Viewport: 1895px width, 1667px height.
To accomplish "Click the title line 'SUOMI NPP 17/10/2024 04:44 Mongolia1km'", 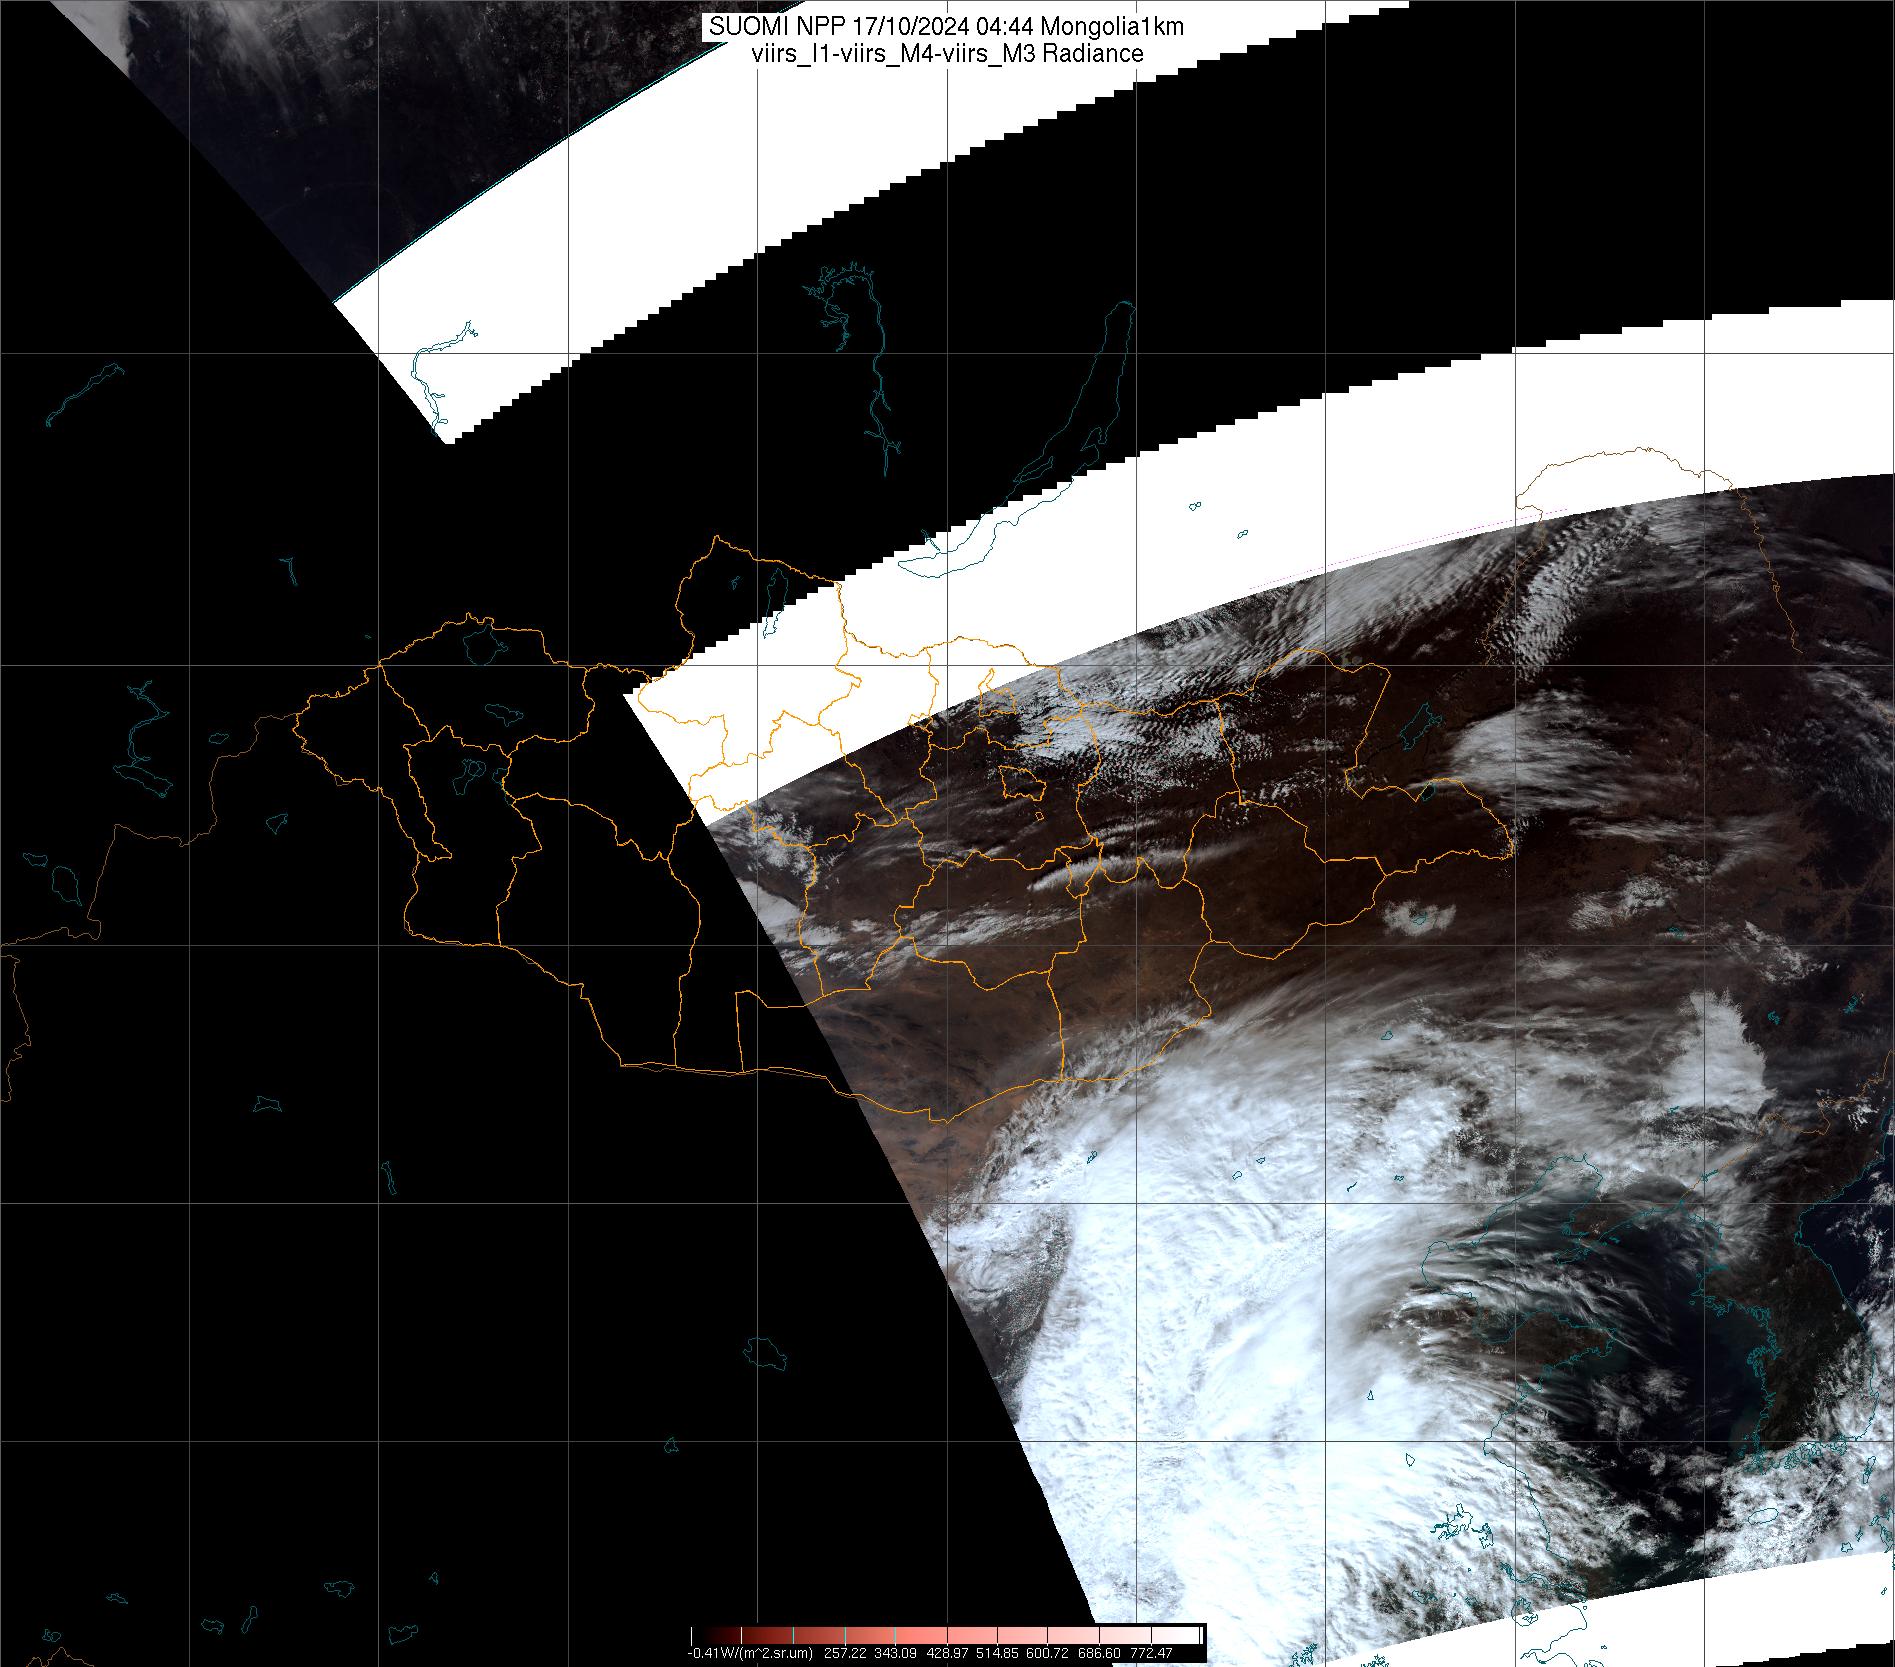I will click(x=946, y=26).
